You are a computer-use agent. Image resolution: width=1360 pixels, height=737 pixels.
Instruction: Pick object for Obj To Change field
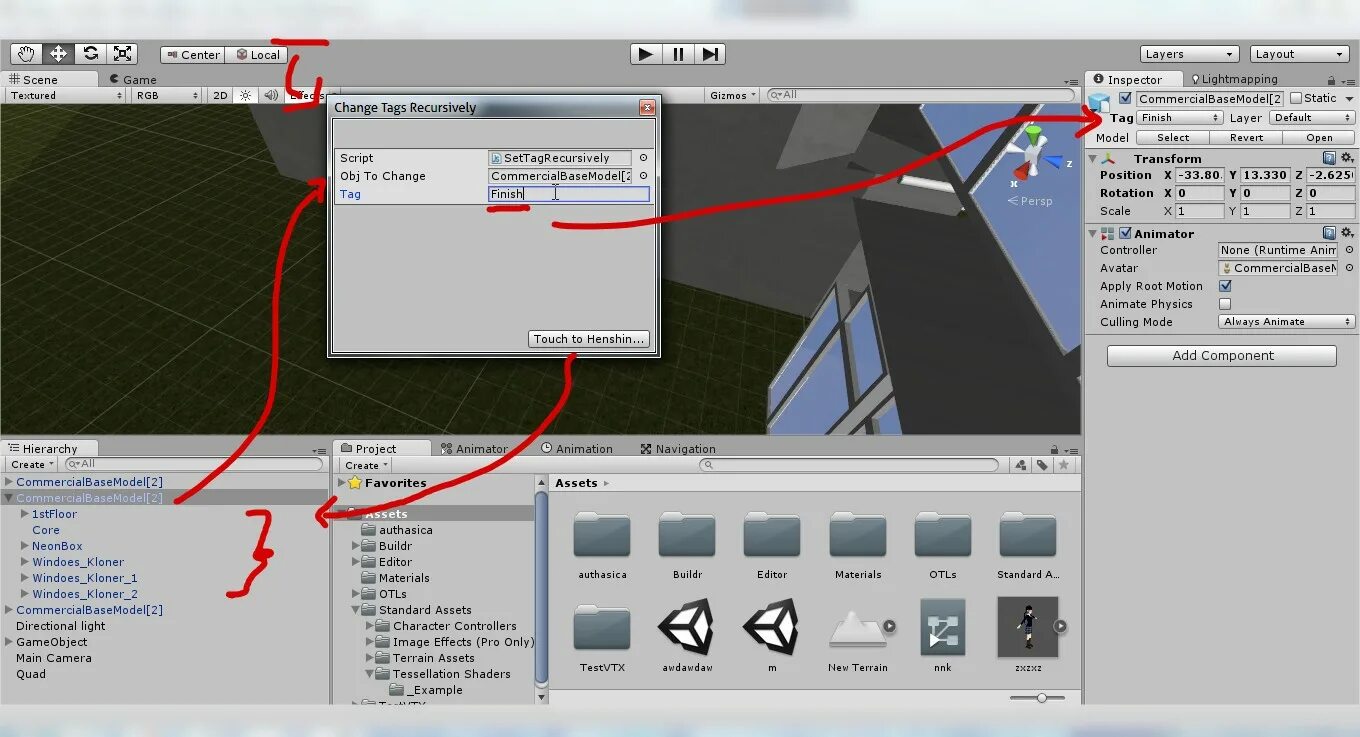tap(643, 176)
